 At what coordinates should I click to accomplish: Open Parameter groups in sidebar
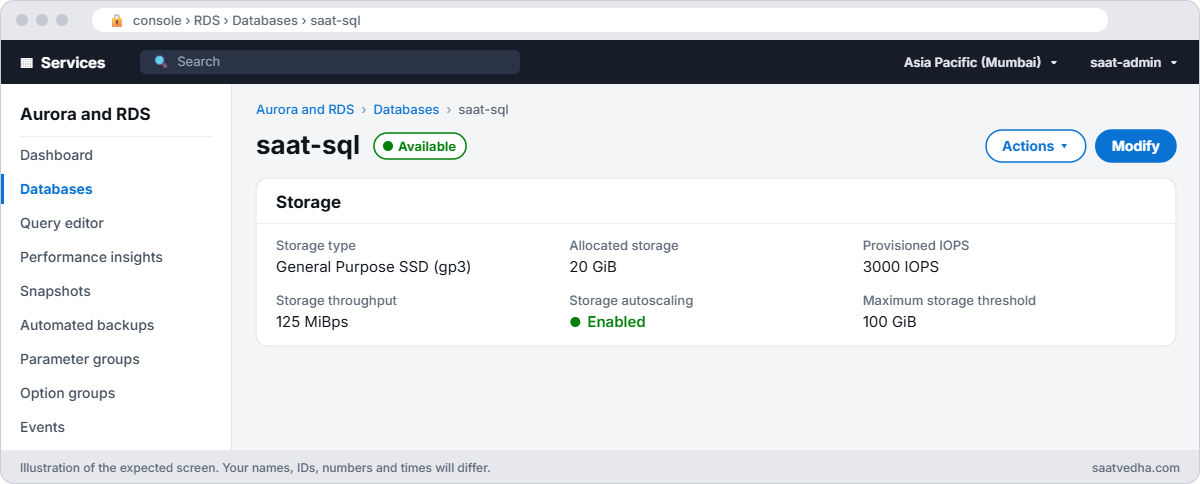[80, 359]
